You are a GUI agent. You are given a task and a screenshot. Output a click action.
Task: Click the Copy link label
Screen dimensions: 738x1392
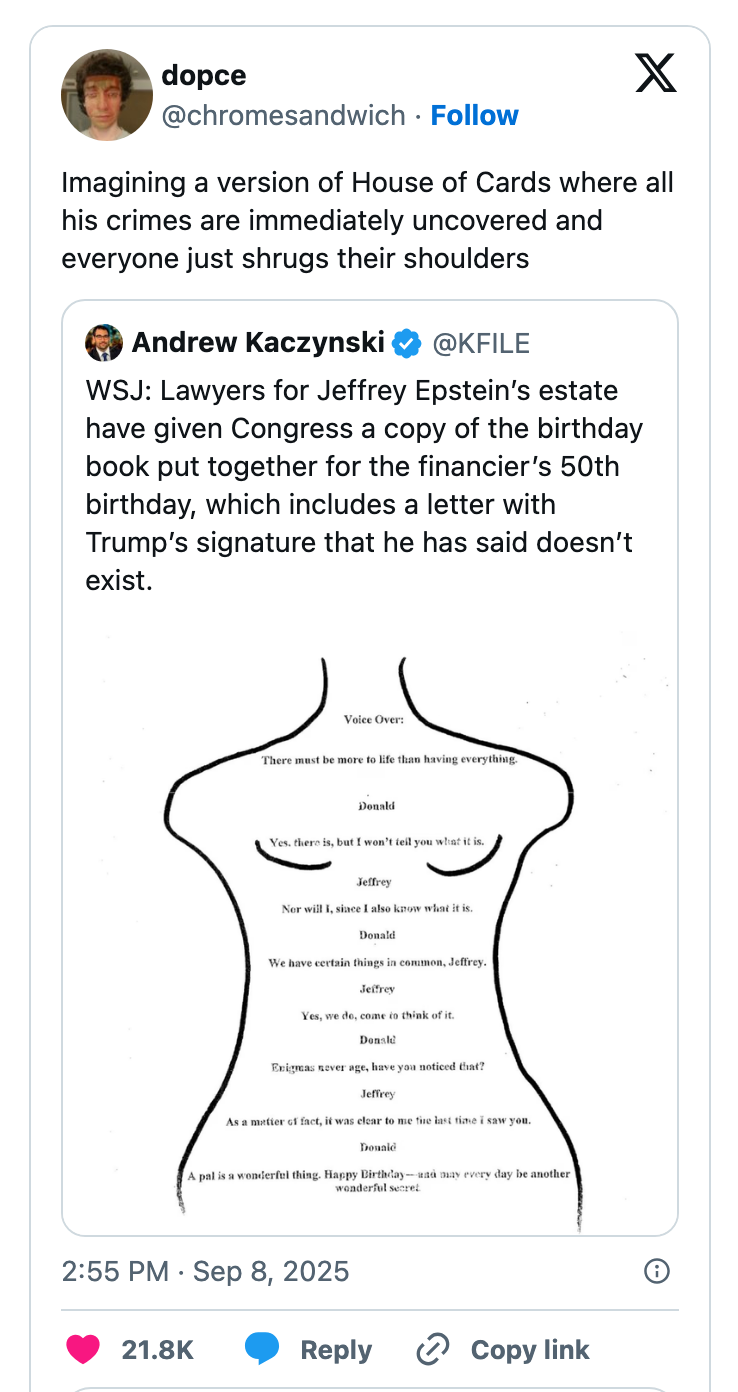pyautogui.click(x=530, y=1349)
